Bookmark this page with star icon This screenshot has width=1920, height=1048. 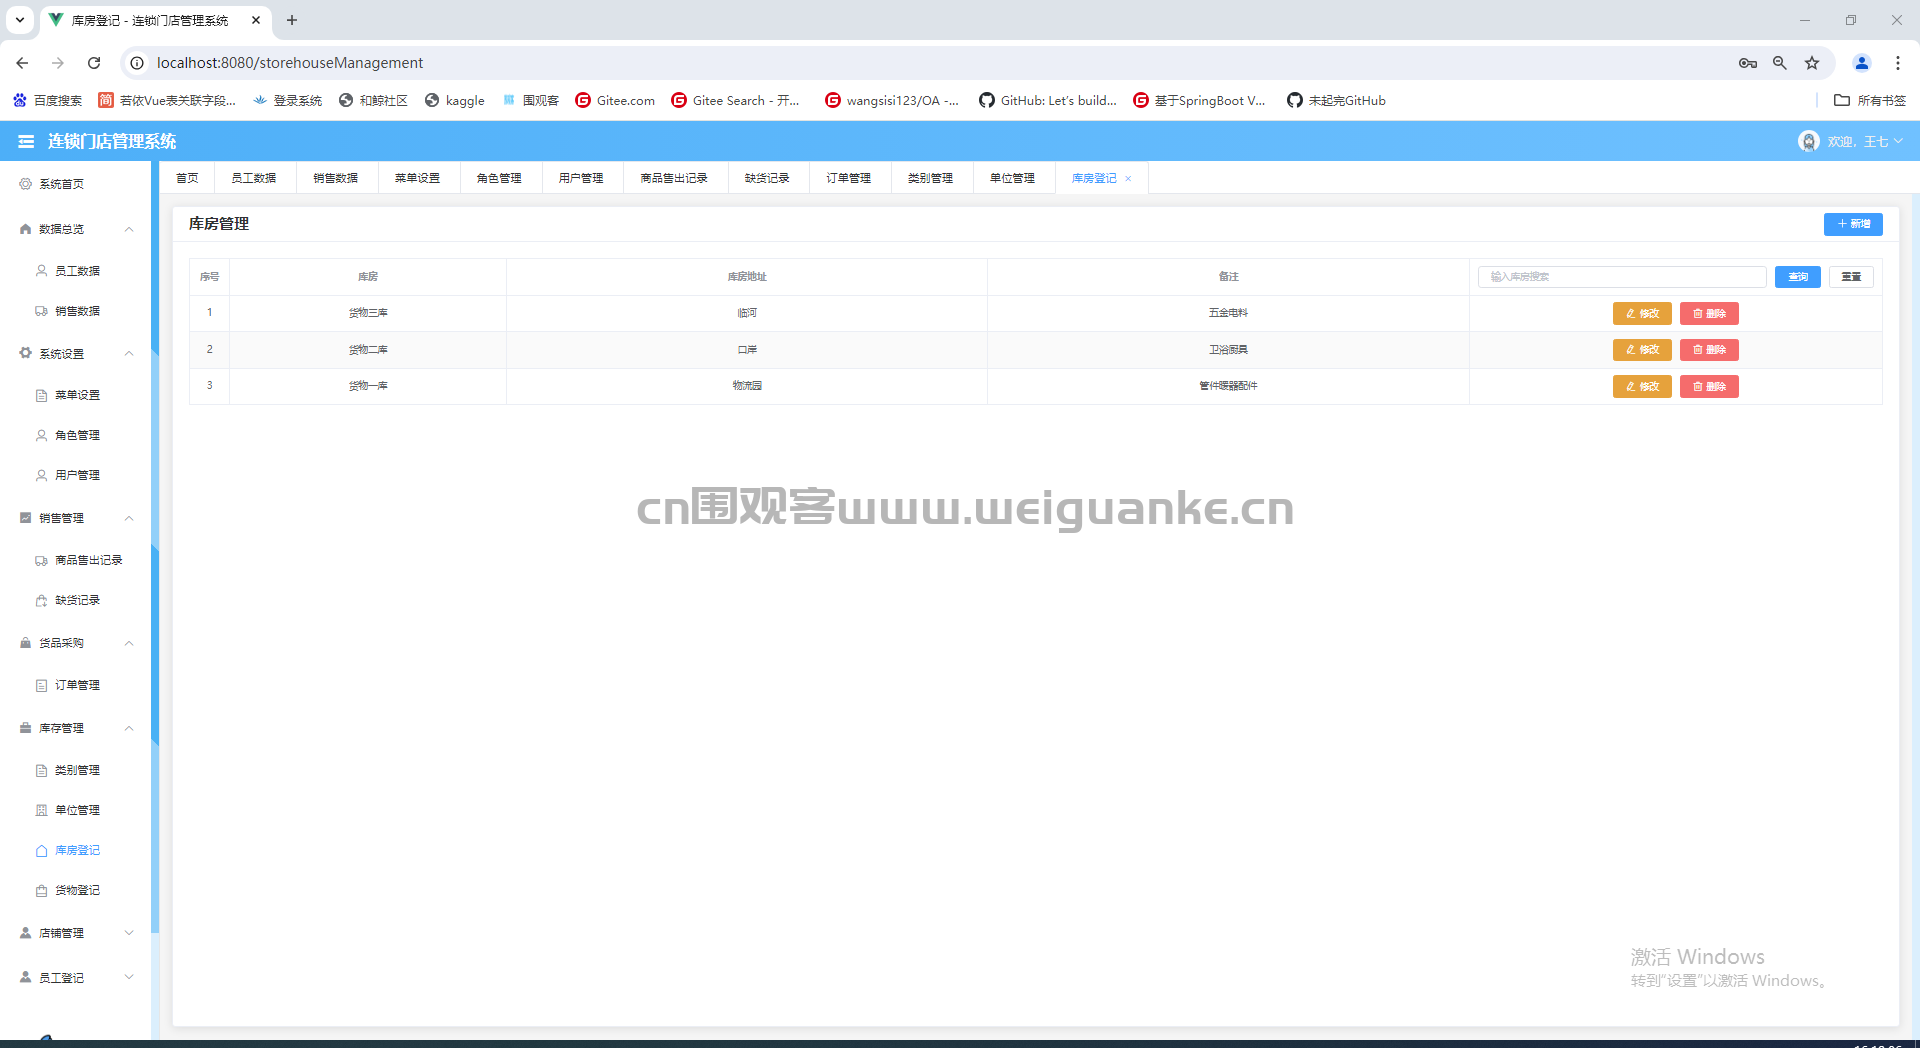click(x=1812, y=63)
